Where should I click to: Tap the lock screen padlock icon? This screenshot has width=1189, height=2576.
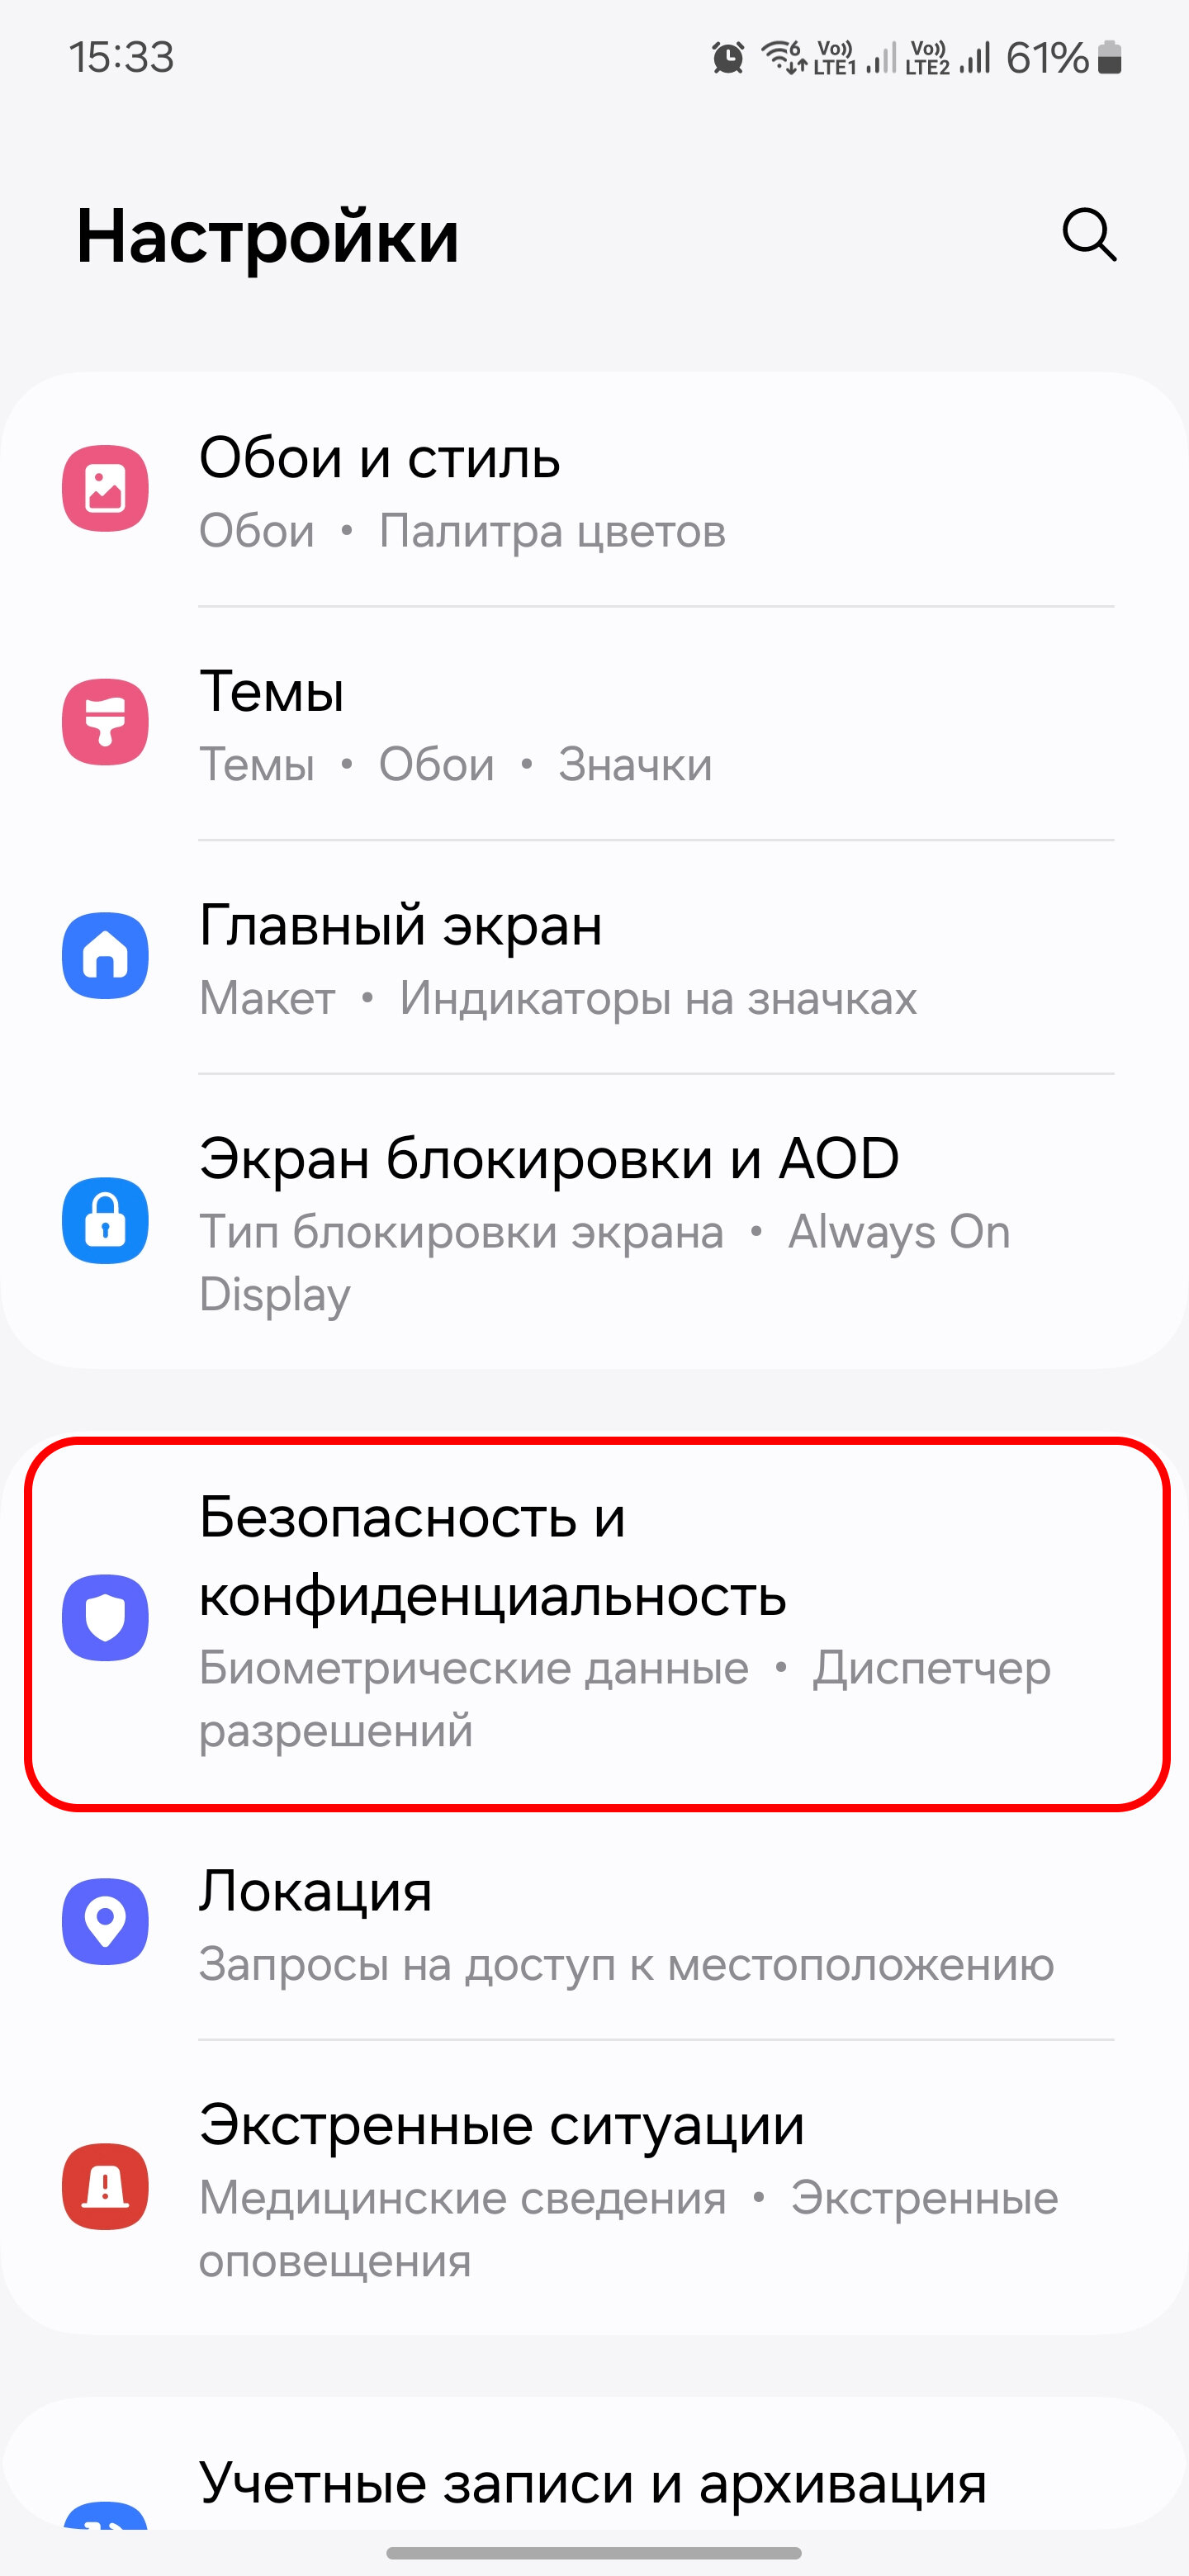pos(105,1220)
